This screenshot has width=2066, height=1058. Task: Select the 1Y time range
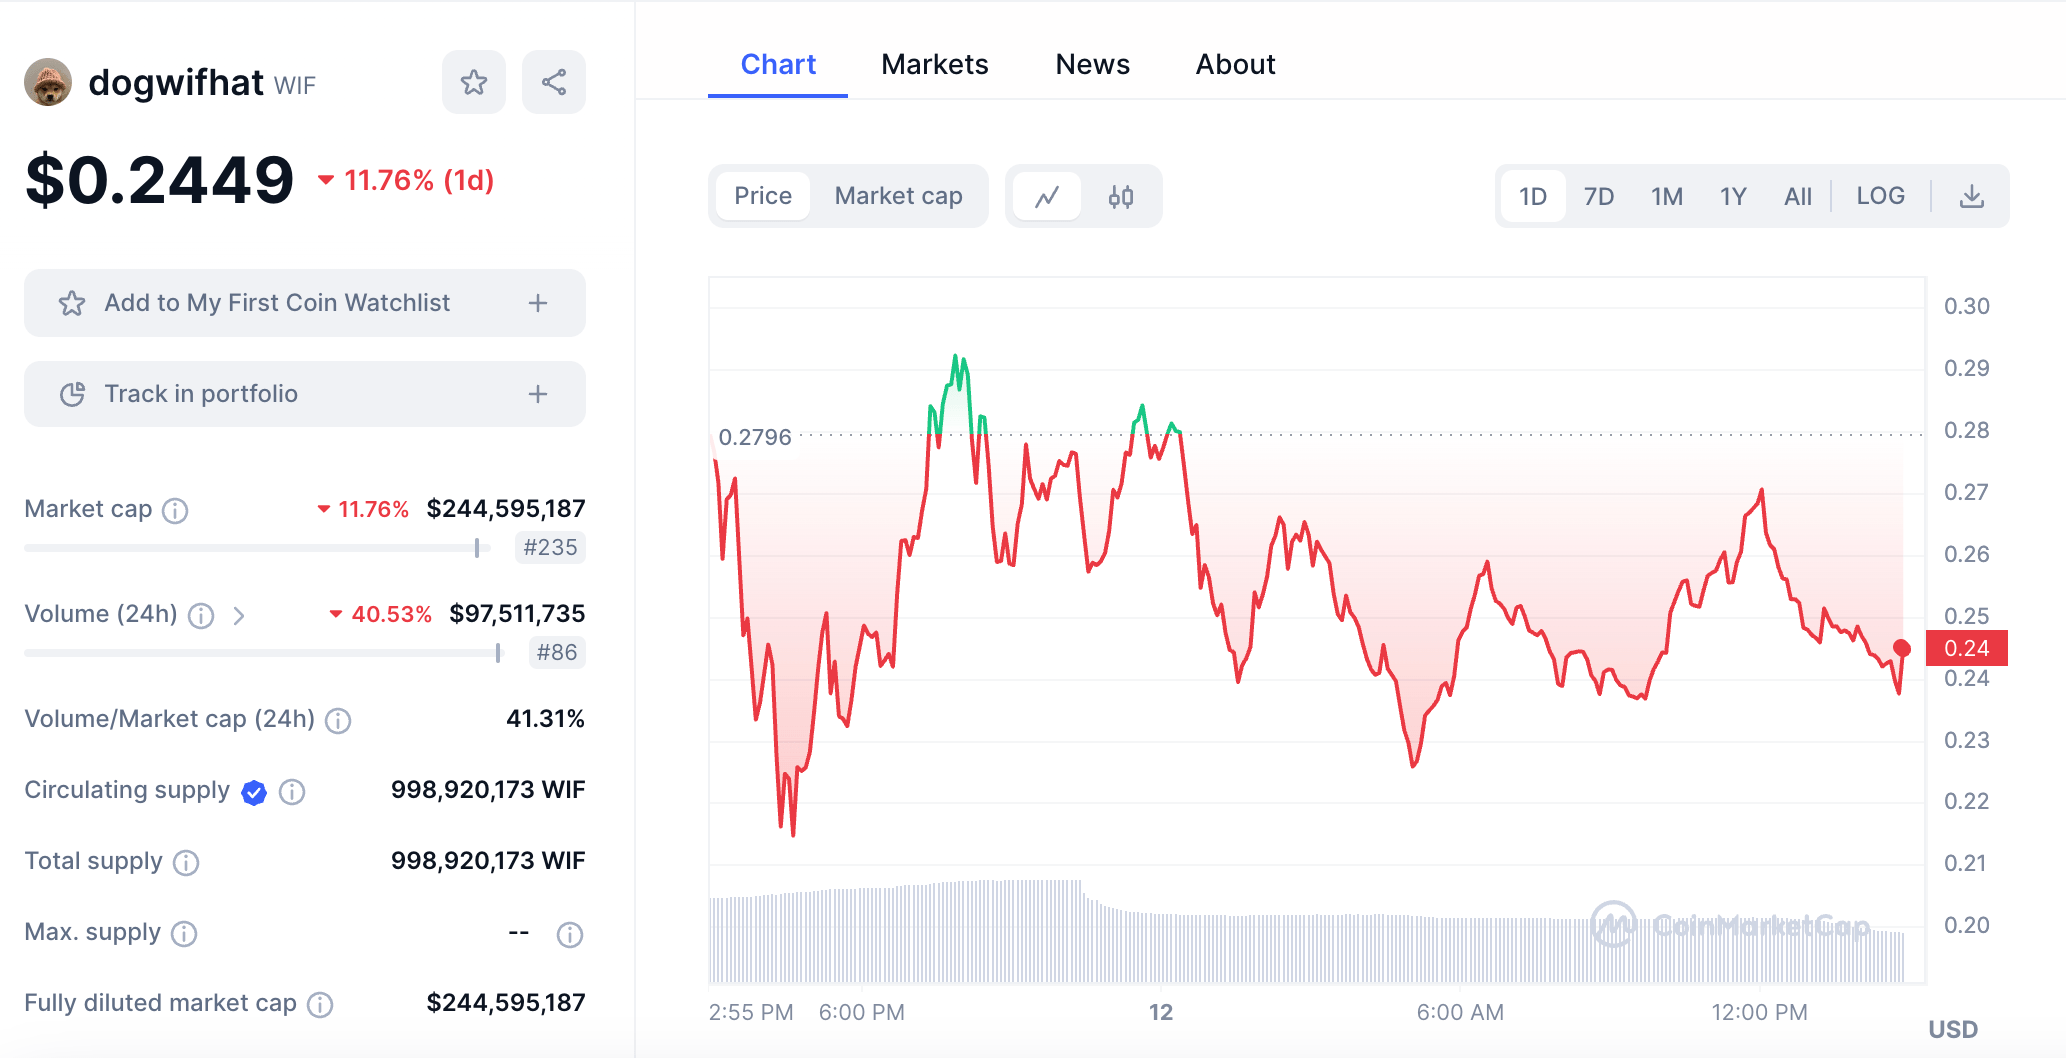pos(1733,196)
